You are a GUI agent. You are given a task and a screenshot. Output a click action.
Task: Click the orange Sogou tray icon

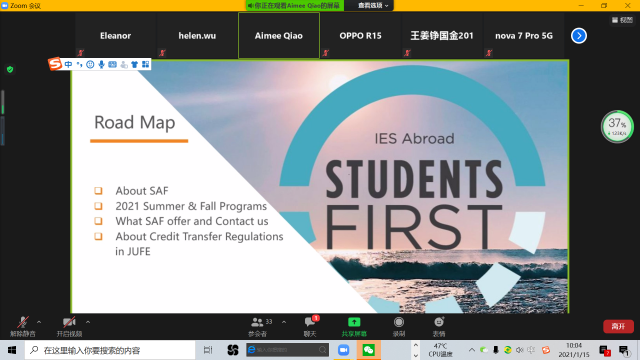click(x=546, y=350)
